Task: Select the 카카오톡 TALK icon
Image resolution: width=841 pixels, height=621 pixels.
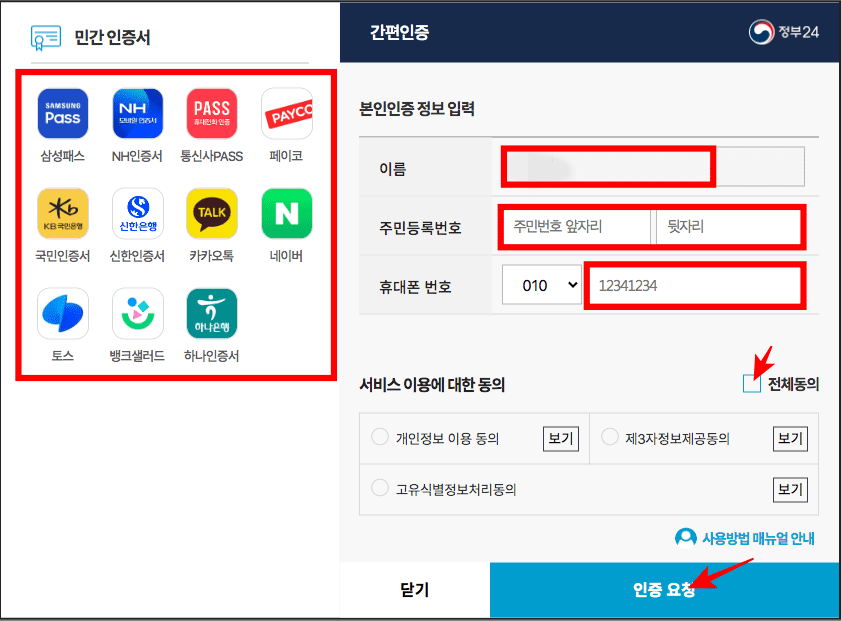Action: [212, 213]
